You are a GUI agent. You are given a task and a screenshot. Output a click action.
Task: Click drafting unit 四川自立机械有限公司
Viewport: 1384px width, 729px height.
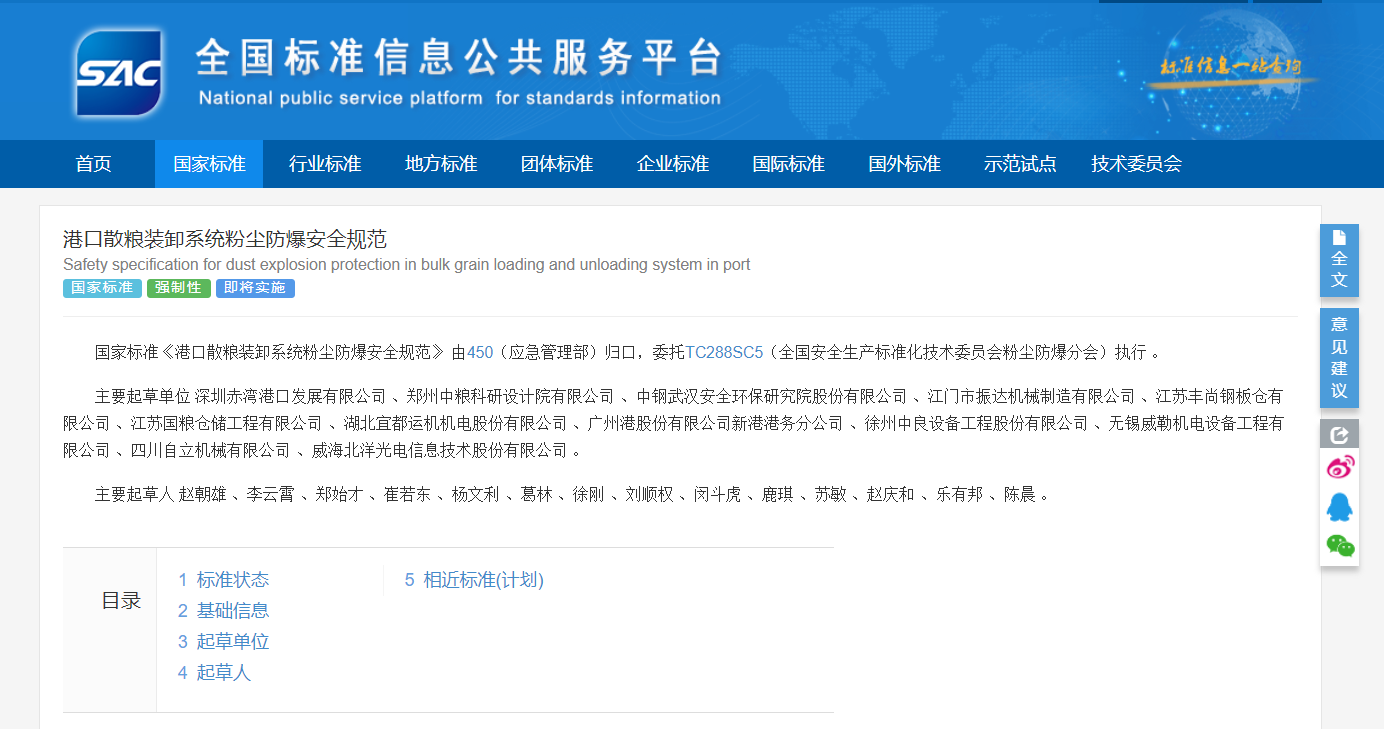[x=211, y=451]
